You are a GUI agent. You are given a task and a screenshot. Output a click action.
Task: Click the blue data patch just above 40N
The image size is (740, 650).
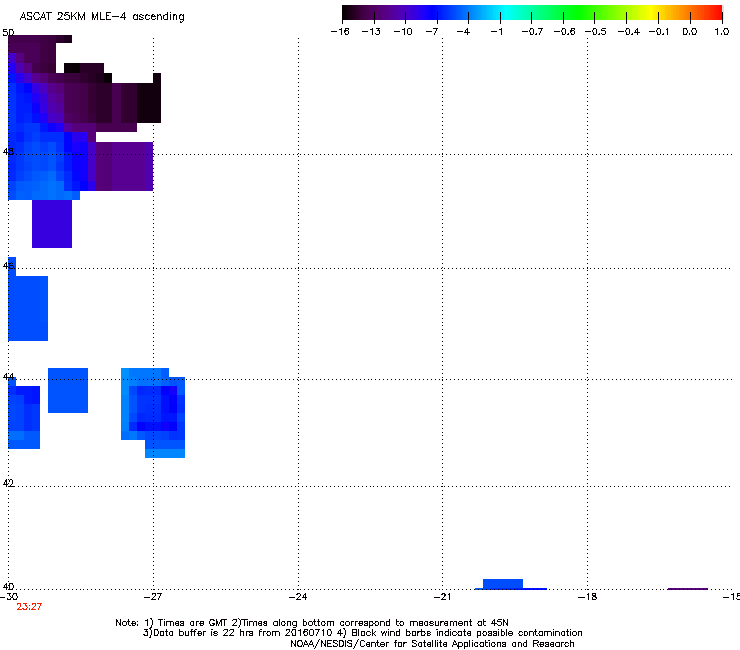click(x=503, y=584)
